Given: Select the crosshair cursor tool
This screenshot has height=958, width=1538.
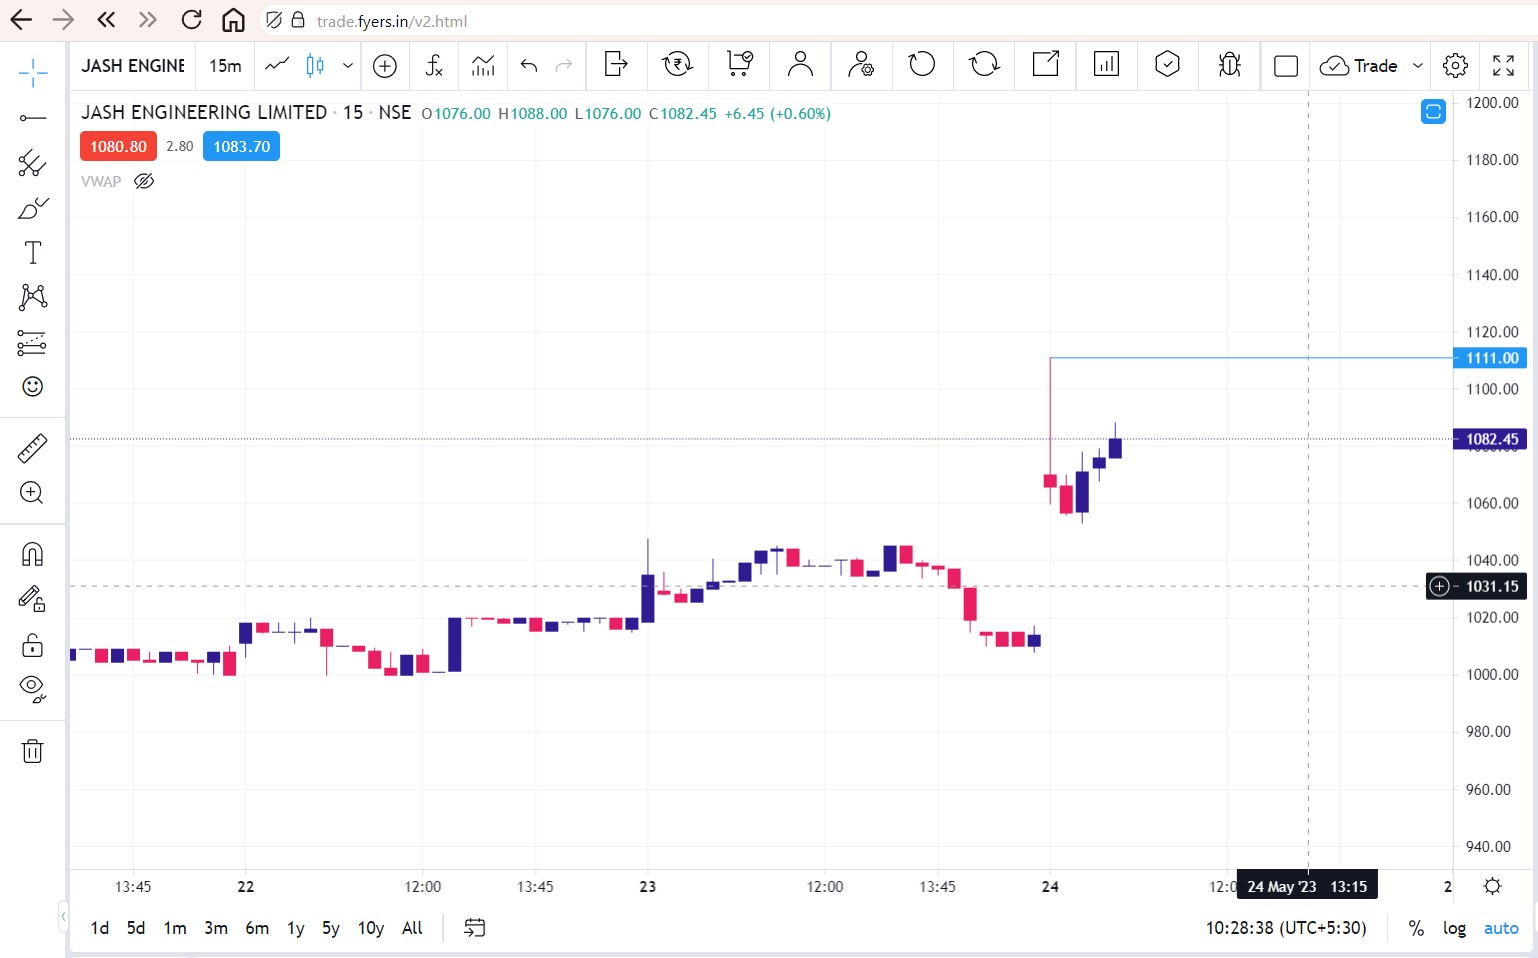Looking at the screenshot, I should [x=33, y=72].
